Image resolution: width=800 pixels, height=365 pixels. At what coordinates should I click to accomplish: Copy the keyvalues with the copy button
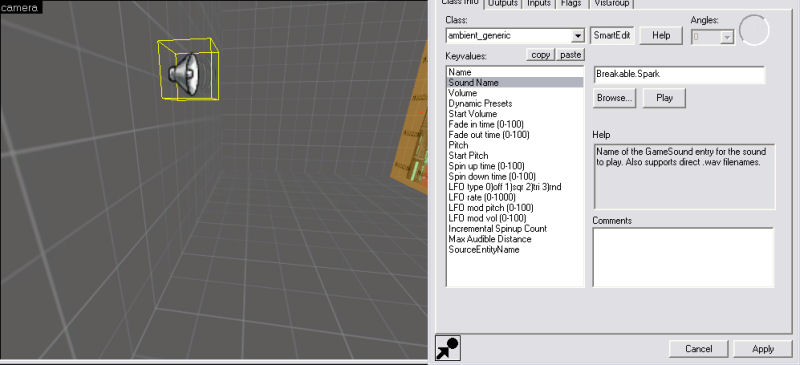pos(540,55)
